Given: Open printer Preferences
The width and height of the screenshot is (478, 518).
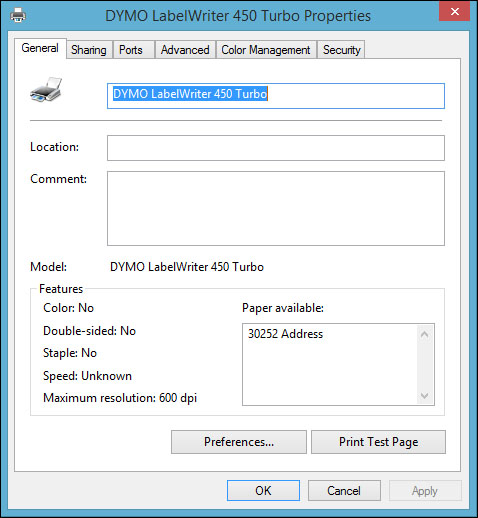Looking at the screenshot, I should coord(239,442).
